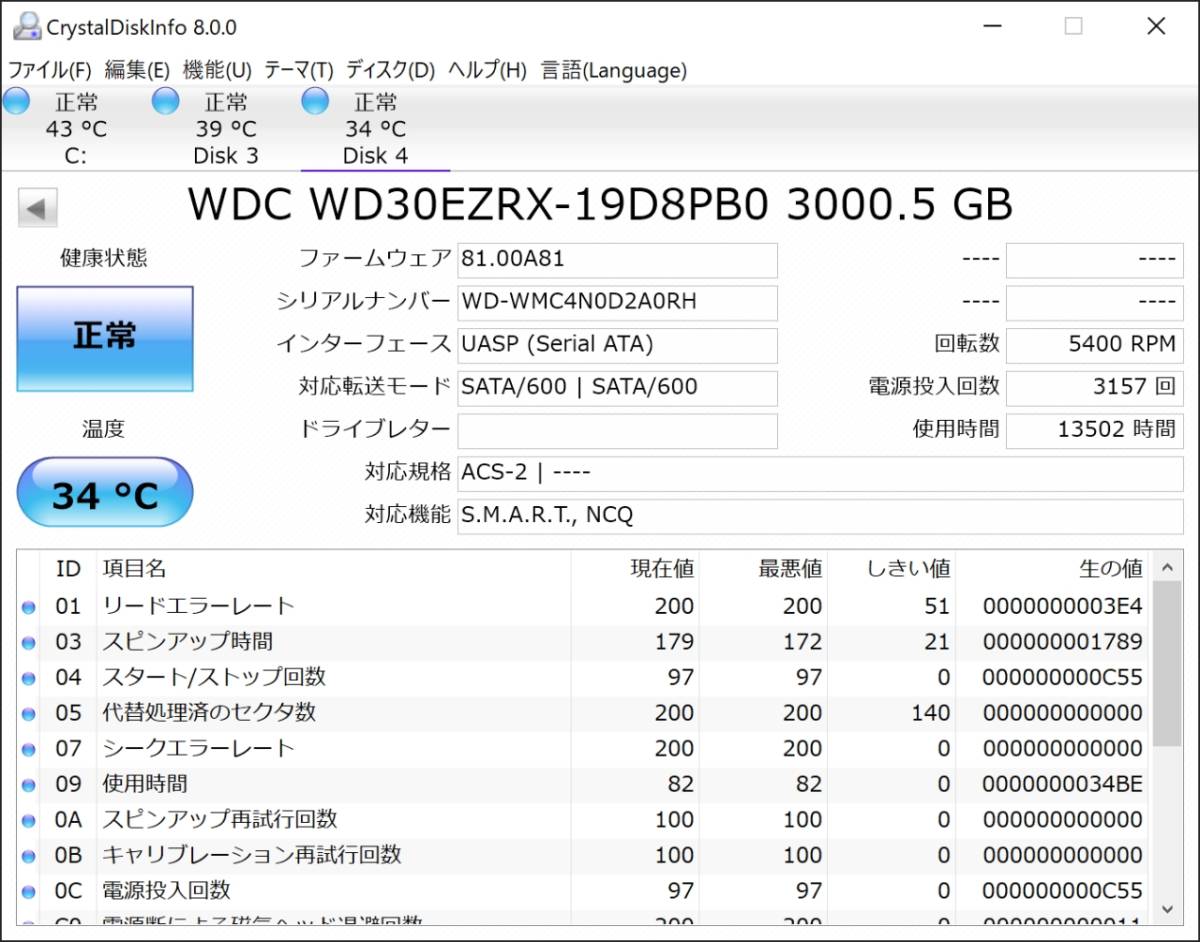Click the blue status orb for Disk 4
This screenshot has height=942, width=1200.
point(315,100)
